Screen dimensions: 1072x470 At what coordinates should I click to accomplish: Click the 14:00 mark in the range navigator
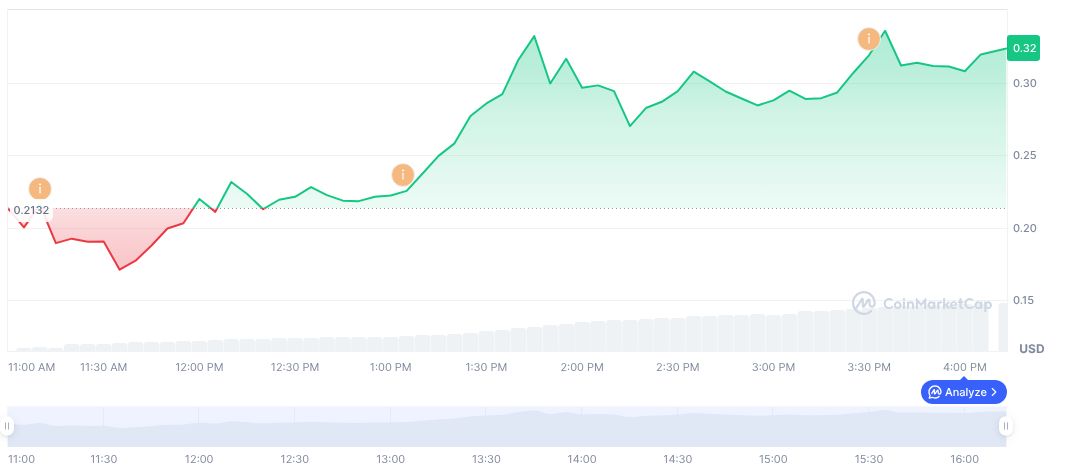[x=581, y=459]
